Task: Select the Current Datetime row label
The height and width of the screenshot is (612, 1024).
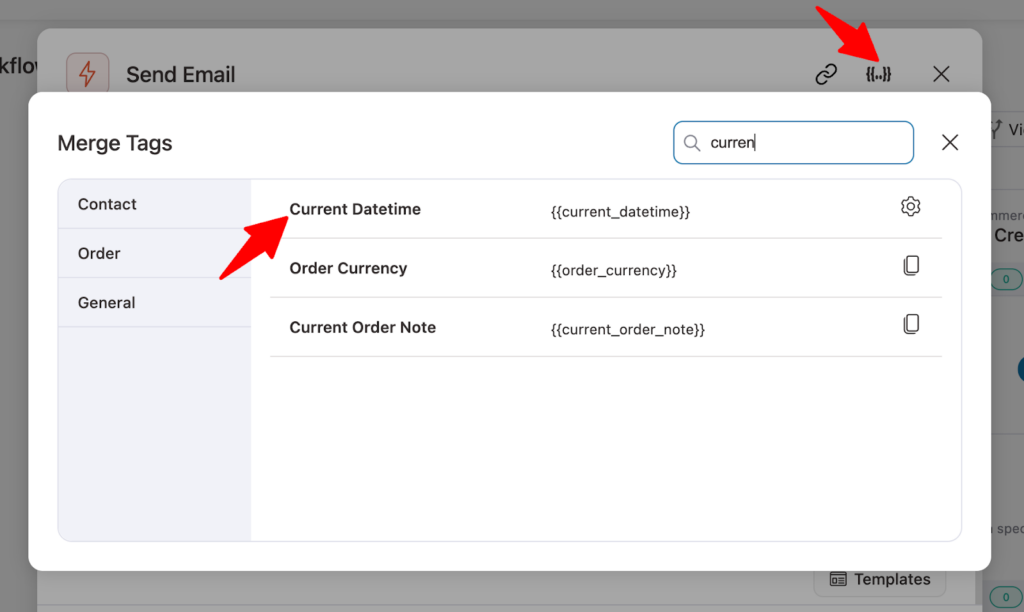Action: pyautogui.click(x=355, y=209)
